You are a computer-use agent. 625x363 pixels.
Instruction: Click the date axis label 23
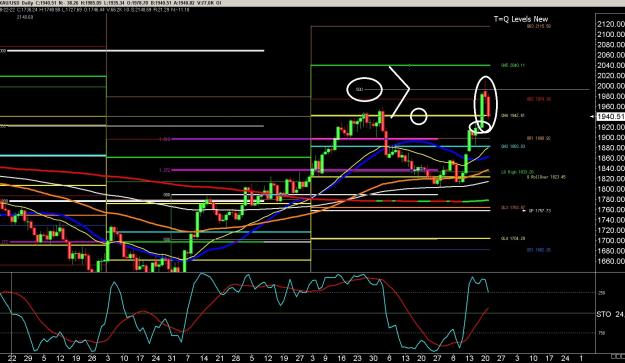357,358
